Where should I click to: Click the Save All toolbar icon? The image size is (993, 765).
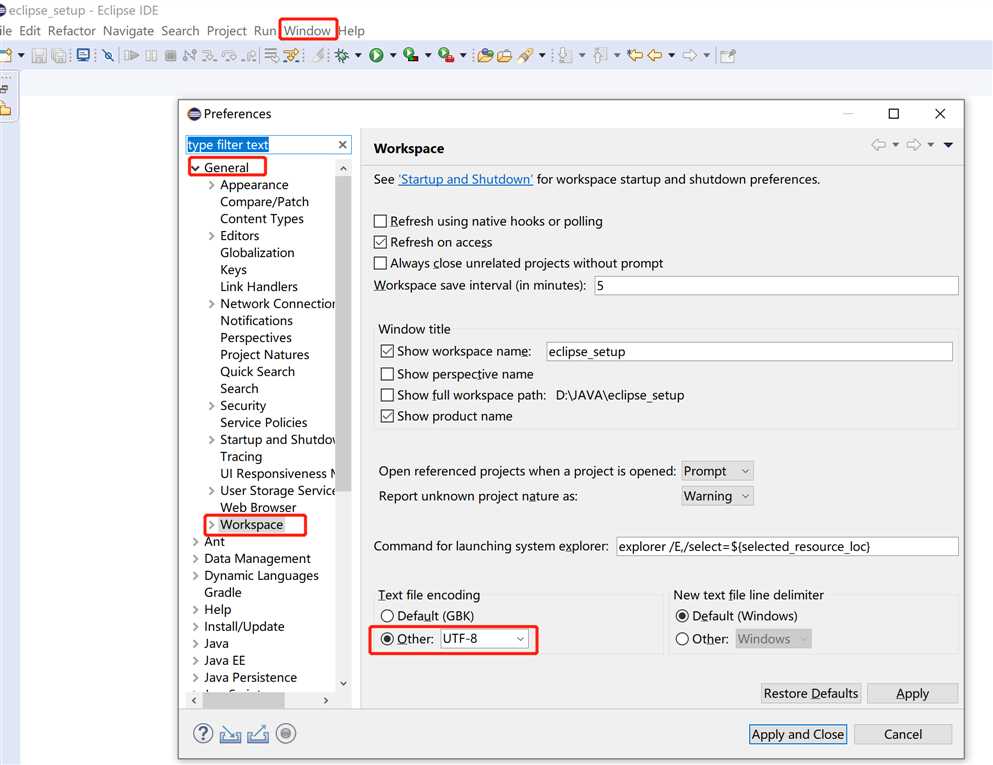[59, 56]
